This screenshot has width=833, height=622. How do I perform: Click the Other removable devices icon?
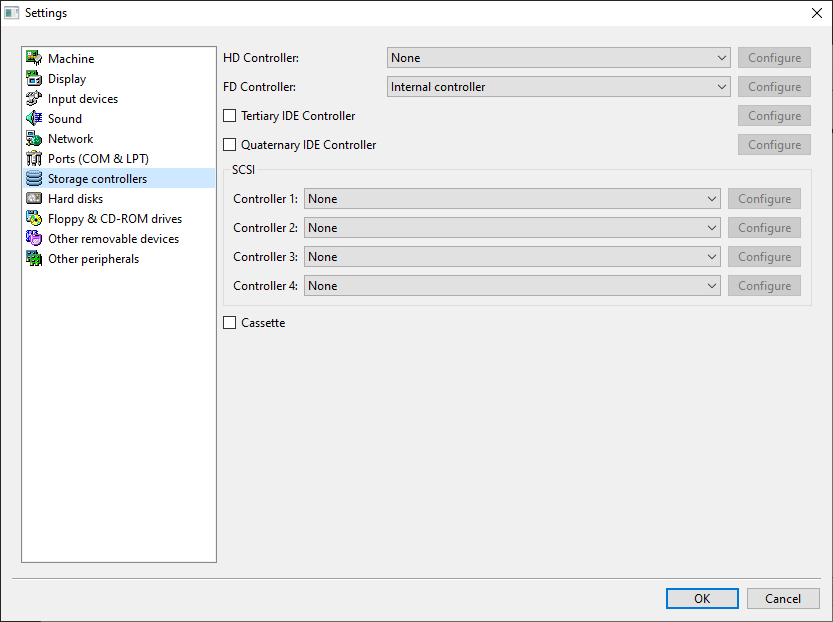[x=34, y=238]
